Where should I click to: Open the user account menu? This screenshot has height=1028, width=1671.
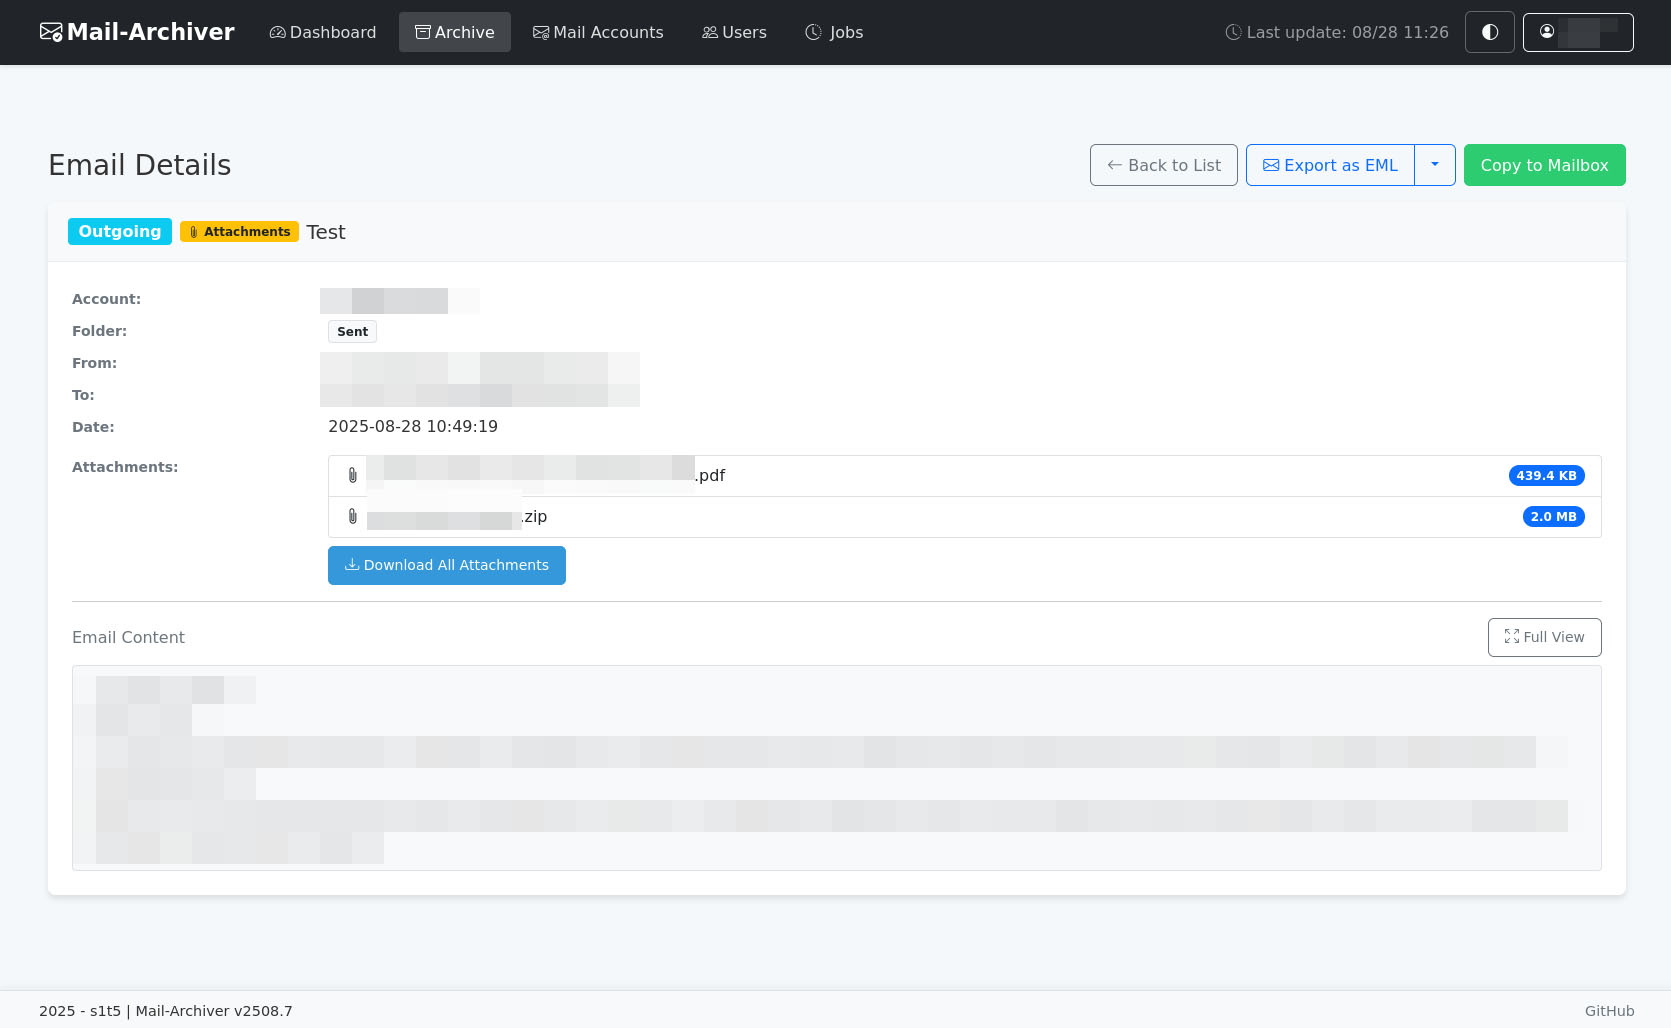pyautogui.click(x=1578, y=31)
